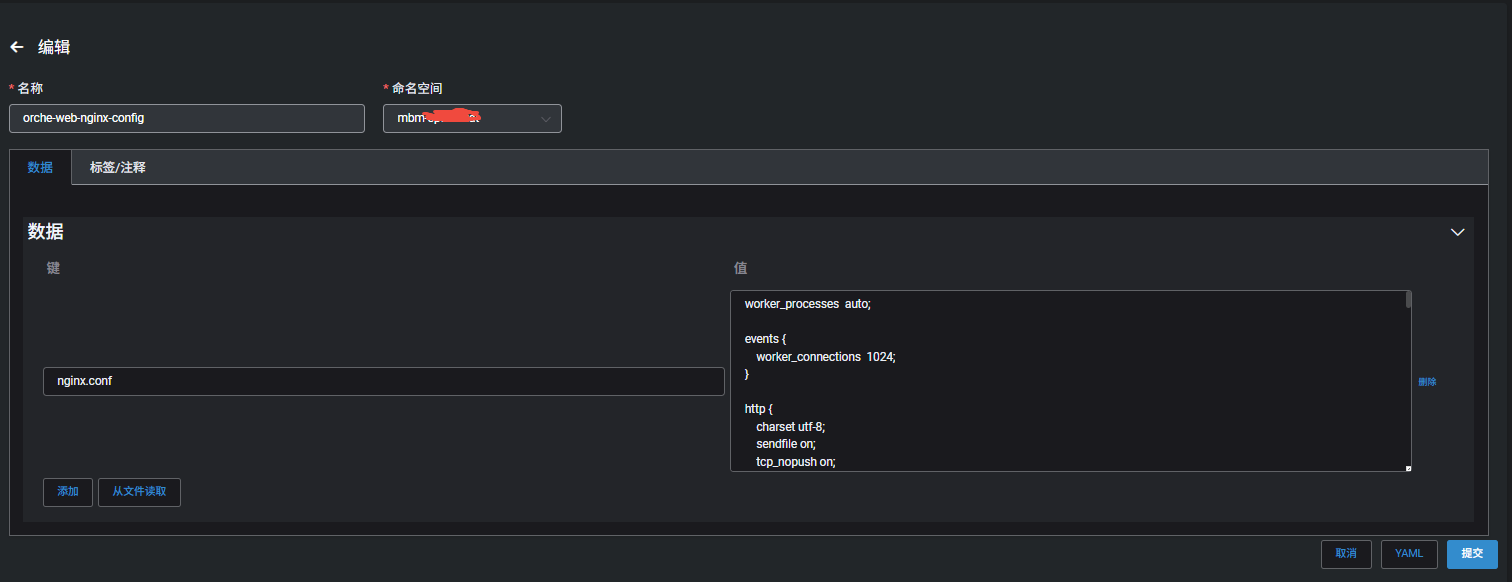This screenshot has width=1512, height=582.
Task: Open the 命名空间 dropdown
Action: [472, 119]
